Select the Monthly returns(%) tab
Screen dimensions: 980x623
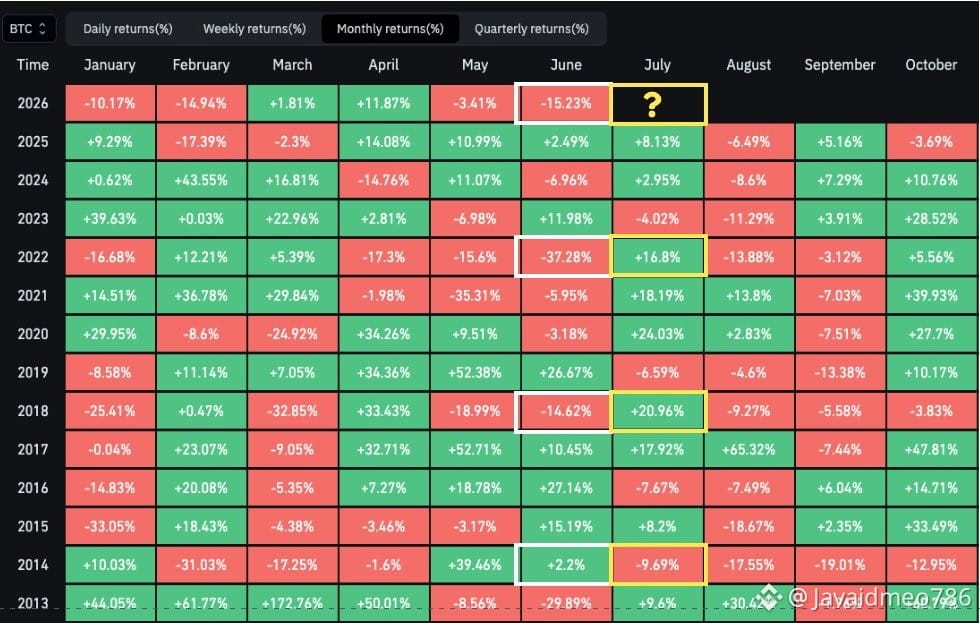390,29
